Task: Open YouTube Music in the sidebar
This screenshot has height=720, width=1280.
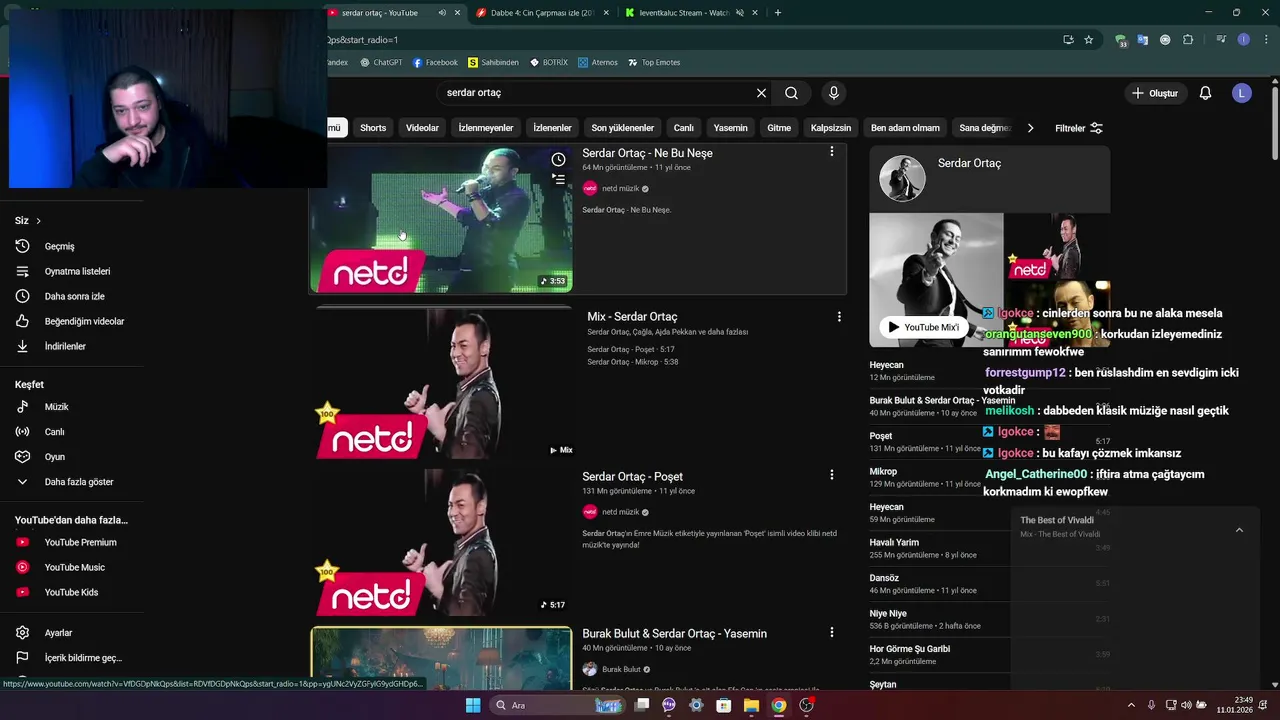Action: click(x=72, y=567)
